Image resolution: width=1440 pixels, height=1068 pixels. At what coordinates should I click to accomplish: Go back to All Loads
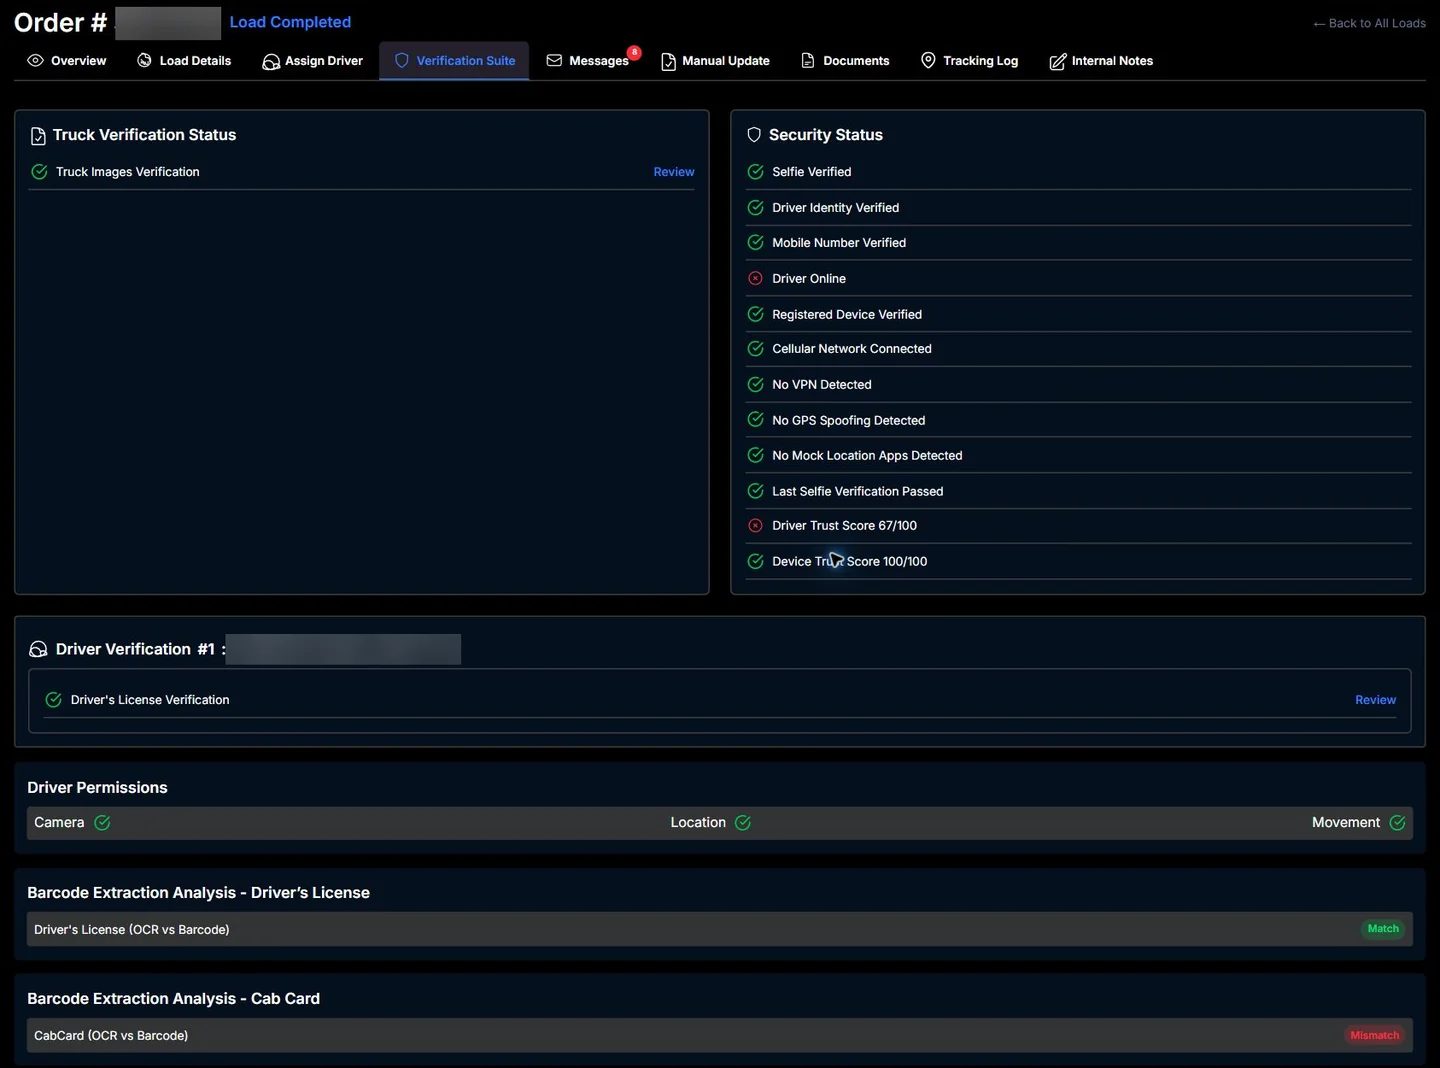1369,23
